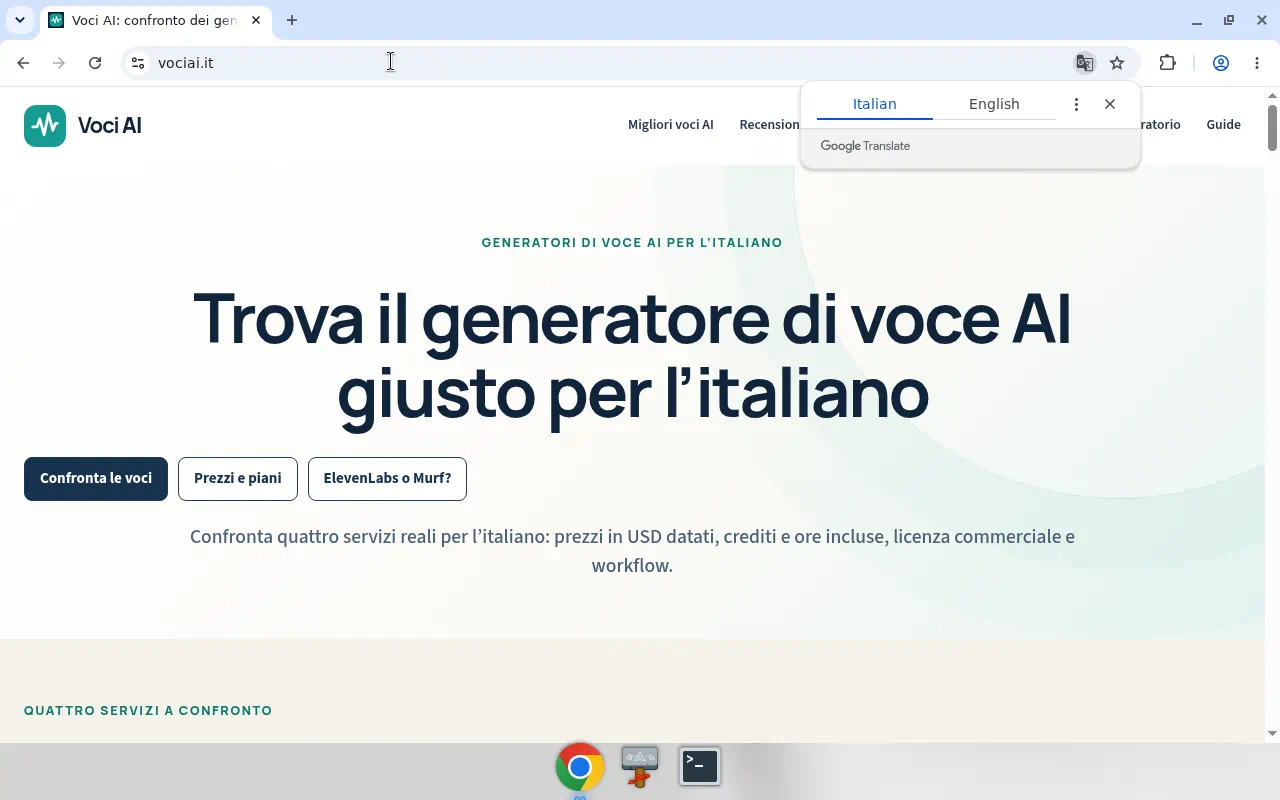1280x800 pixels.
Task: View site information icon beside vociai.it
Action: click(138, 63)
